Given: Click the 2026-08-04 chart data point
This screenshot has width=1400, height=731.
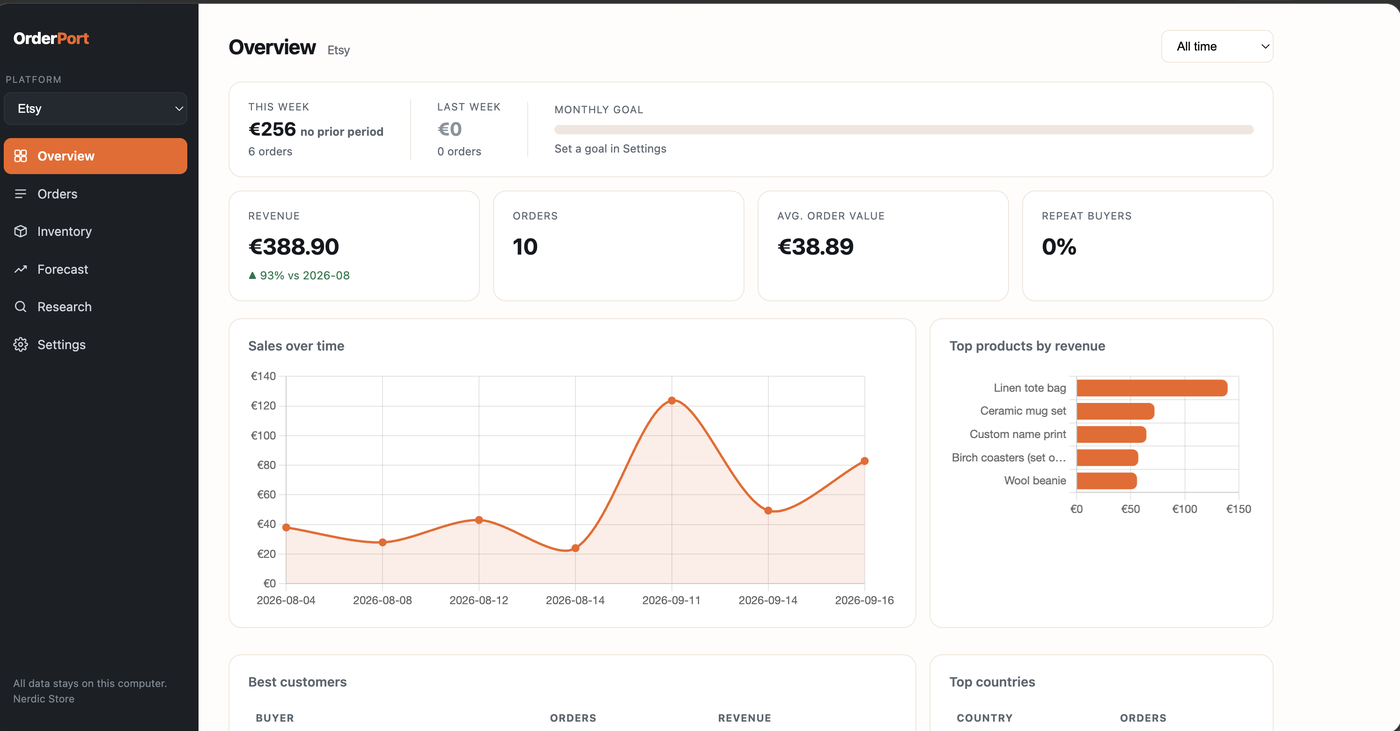Looking at the screenshot, I should point(286,527).
